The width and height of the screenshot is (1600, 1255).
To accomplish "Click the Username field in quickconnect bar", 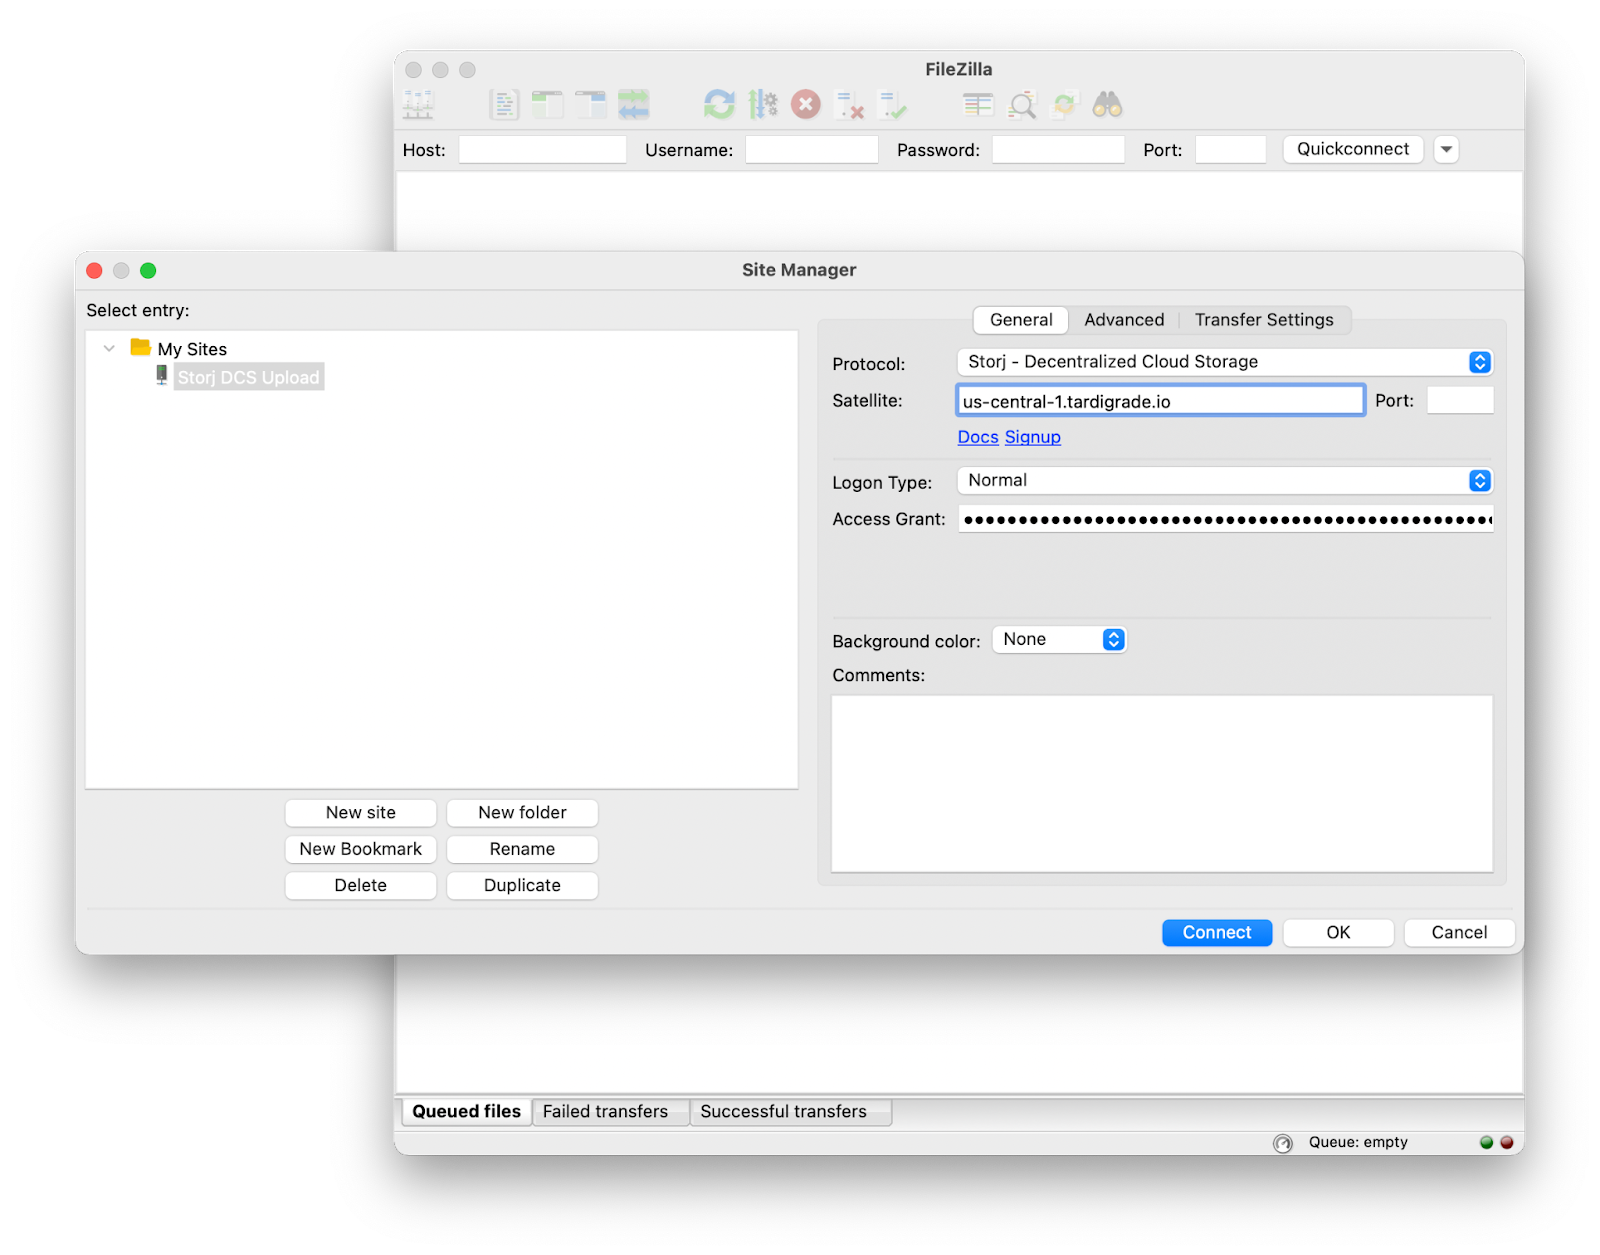I will click(811, 150).
